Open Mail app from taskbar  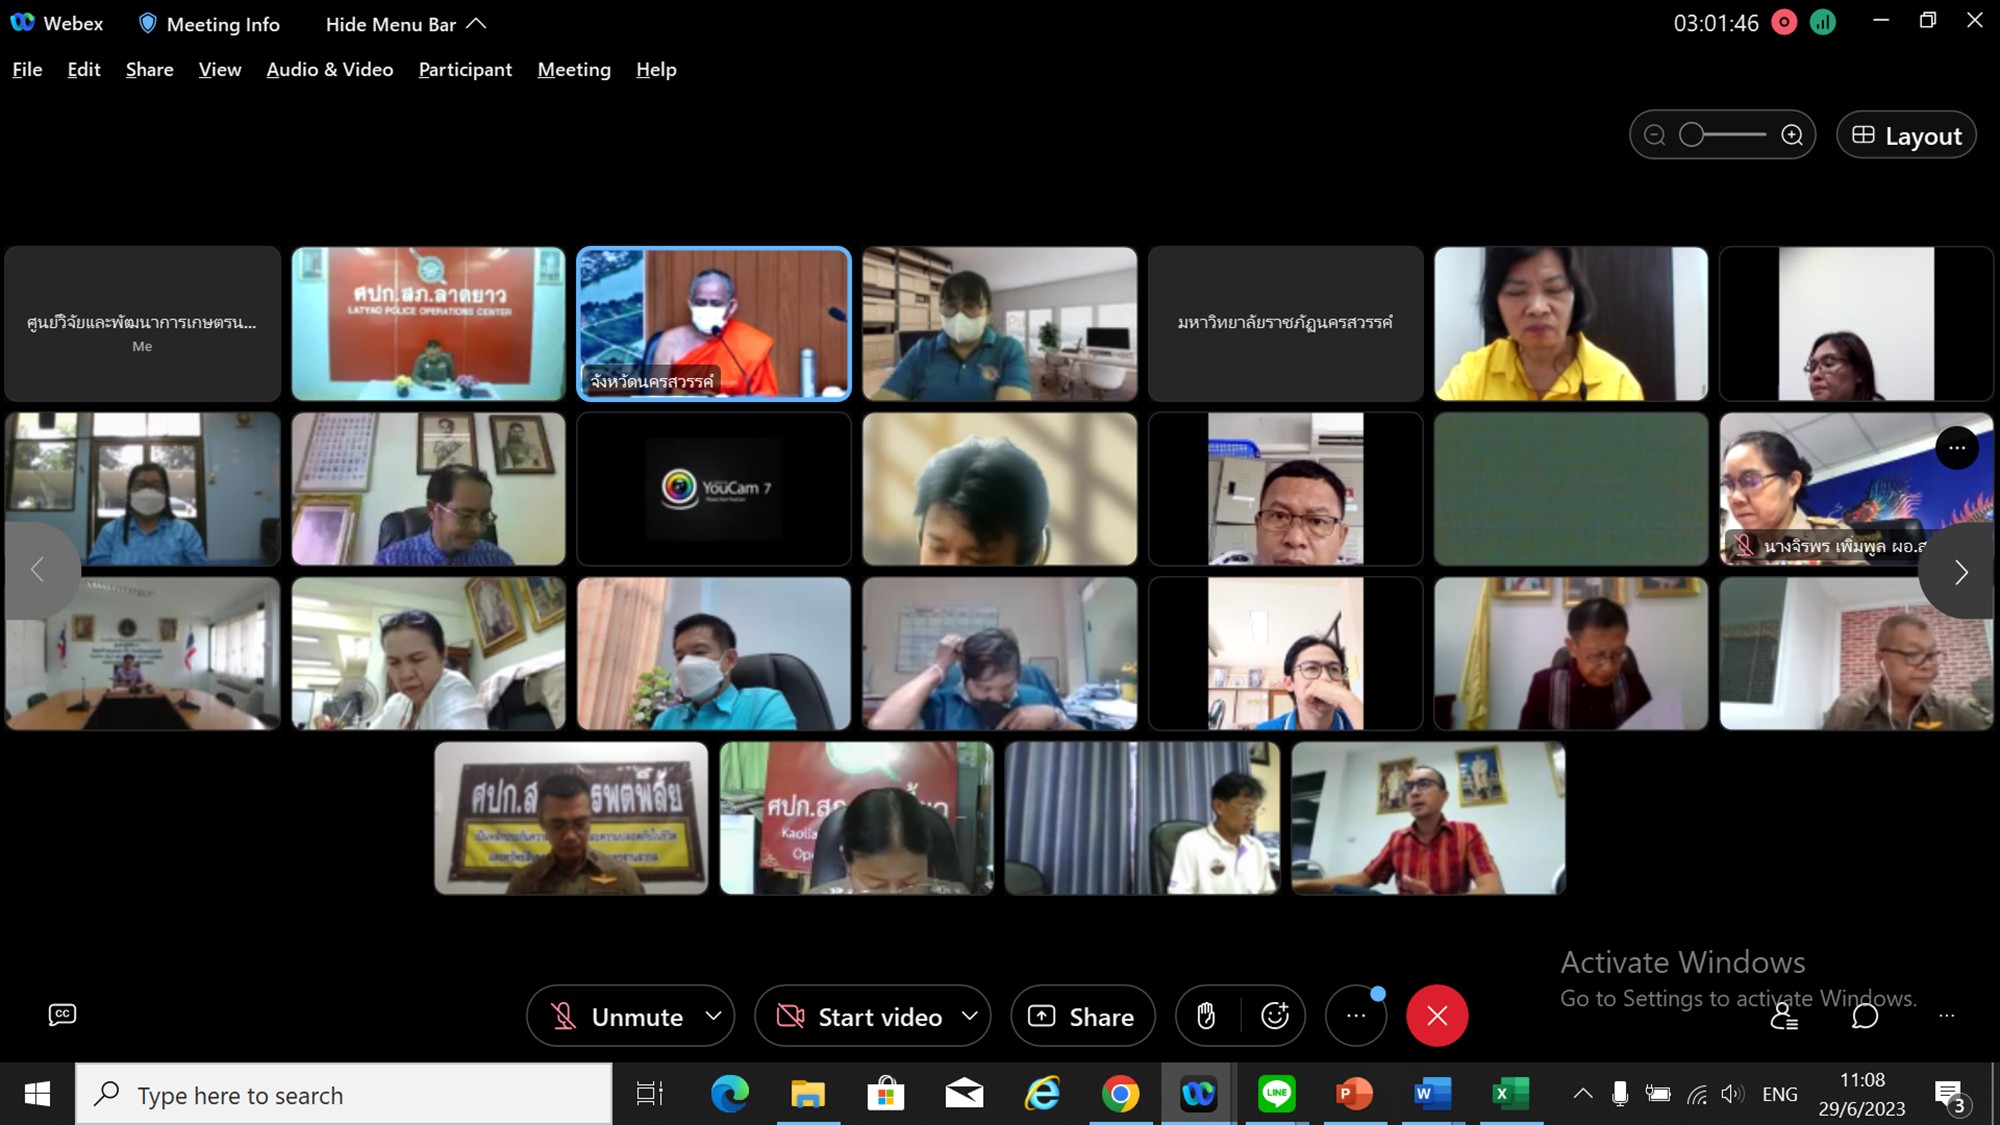(964, 1095)
